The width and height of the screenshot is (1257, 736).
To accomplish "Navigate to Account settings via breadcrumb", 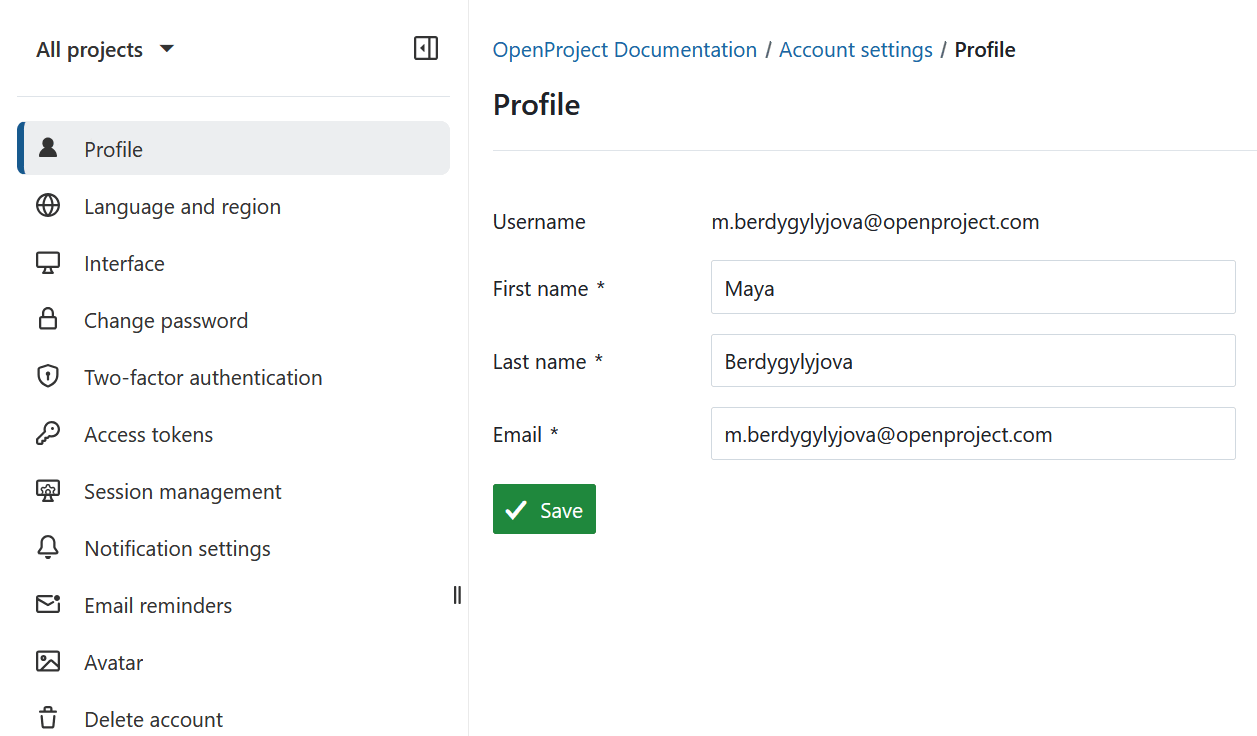I will click(855, 49).
